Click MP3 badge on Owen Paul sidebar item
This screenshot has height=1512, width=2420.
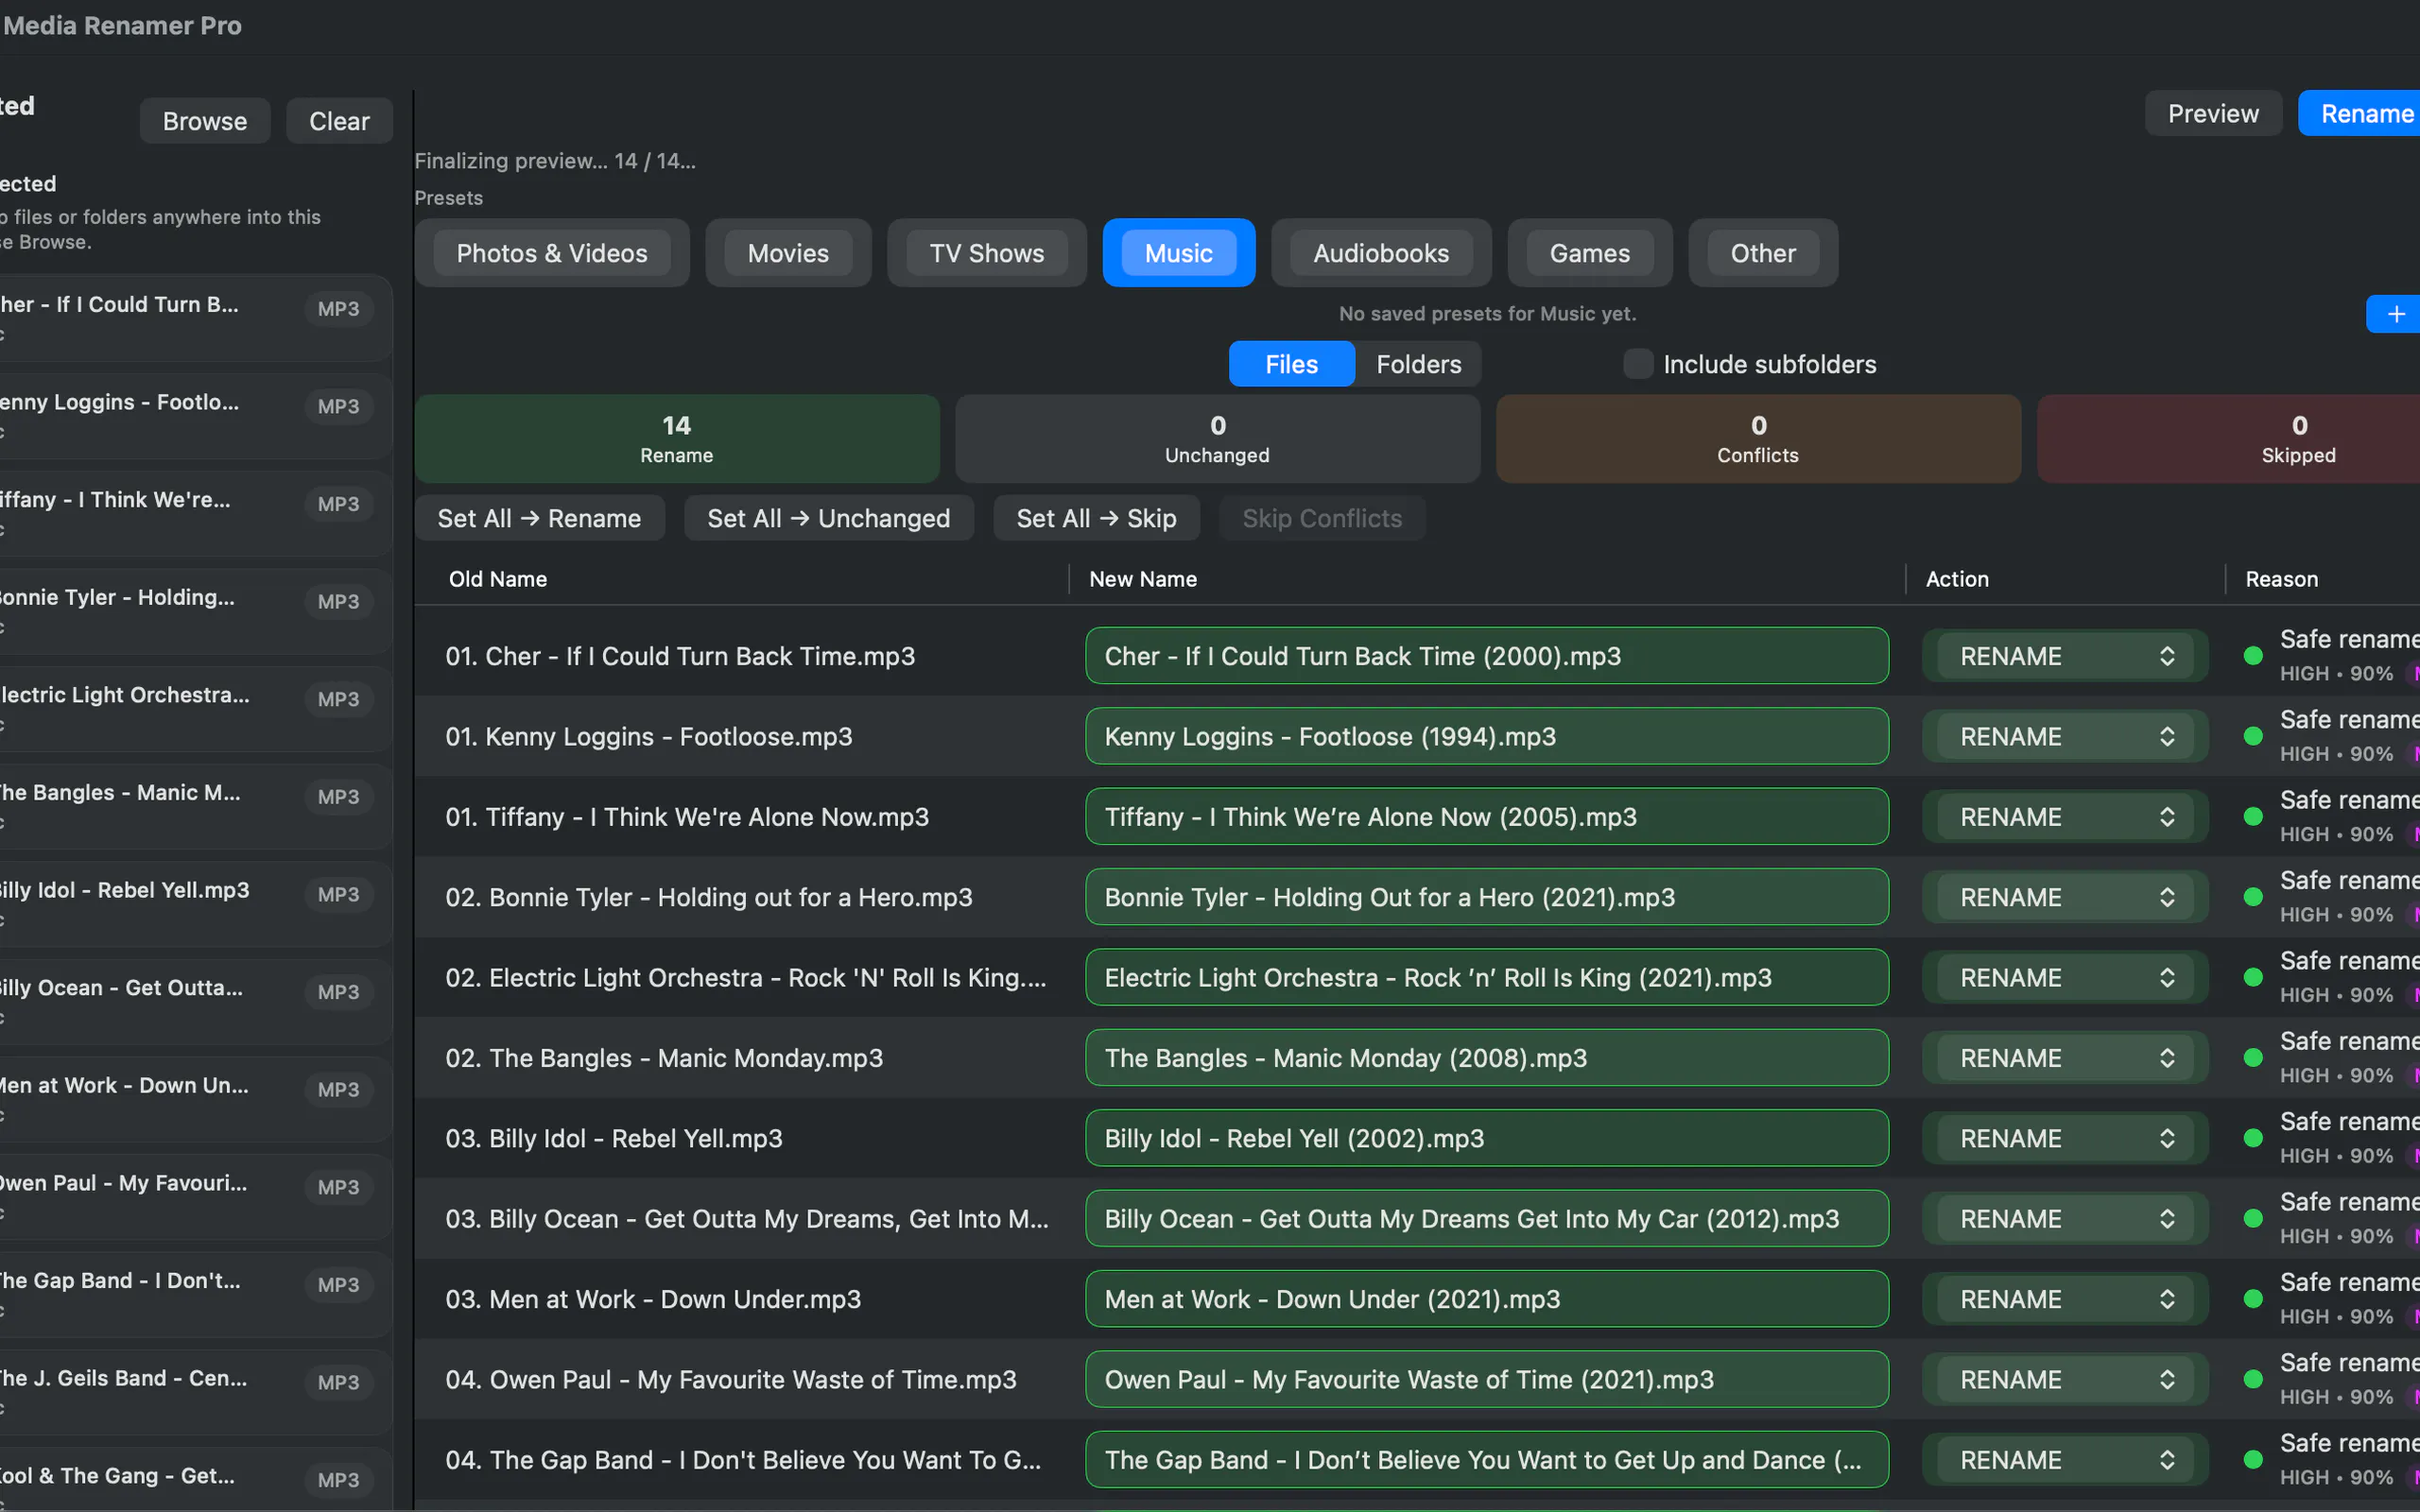338,1188
